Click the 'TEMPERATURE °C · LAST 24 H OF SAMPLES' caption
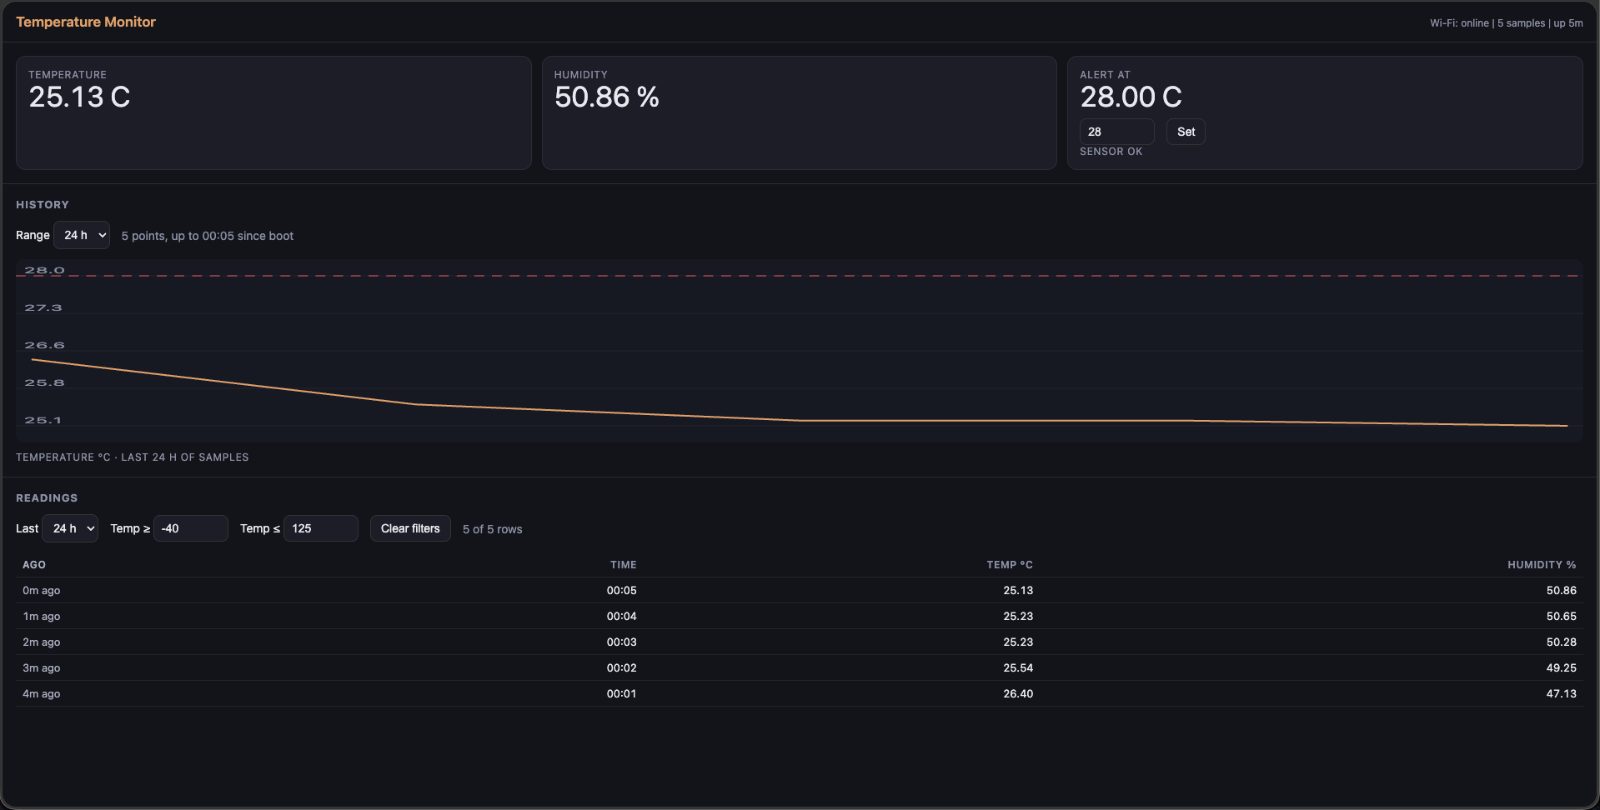Screen dimensions: 1600x810 [x=132, y=458]
